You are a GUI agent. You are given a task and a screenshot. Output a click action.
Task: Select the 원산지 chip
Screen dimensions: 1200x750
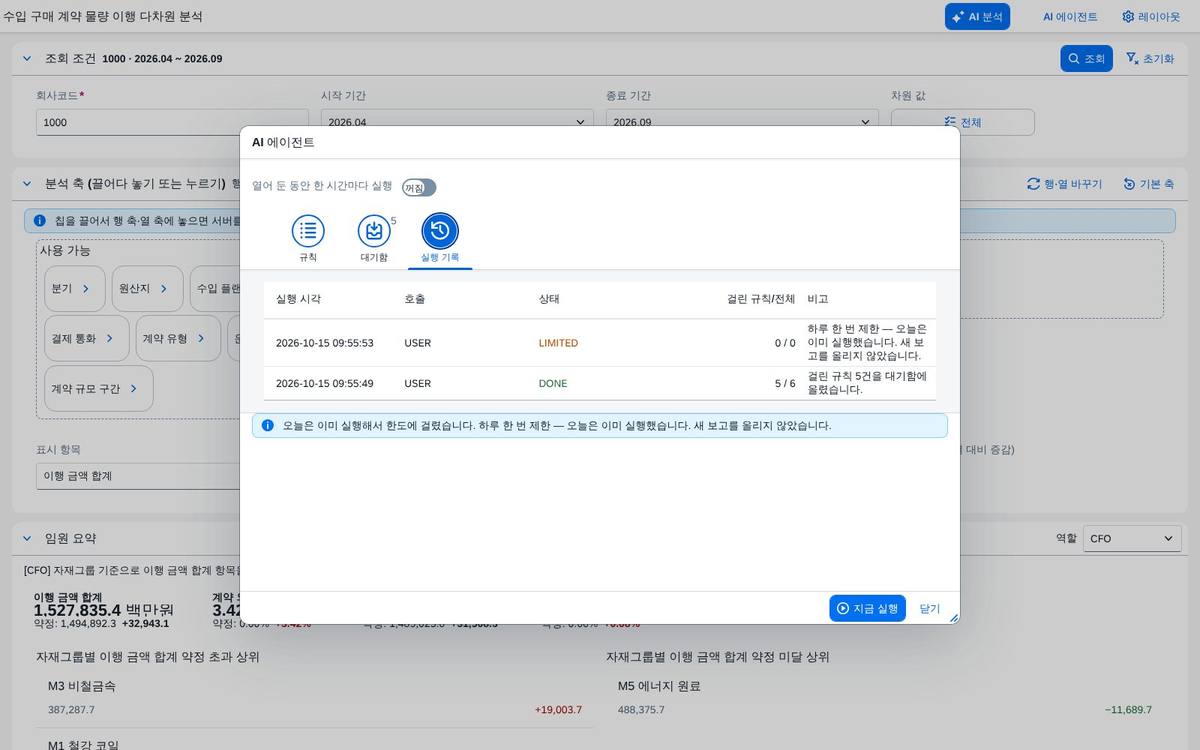(148, 288)
